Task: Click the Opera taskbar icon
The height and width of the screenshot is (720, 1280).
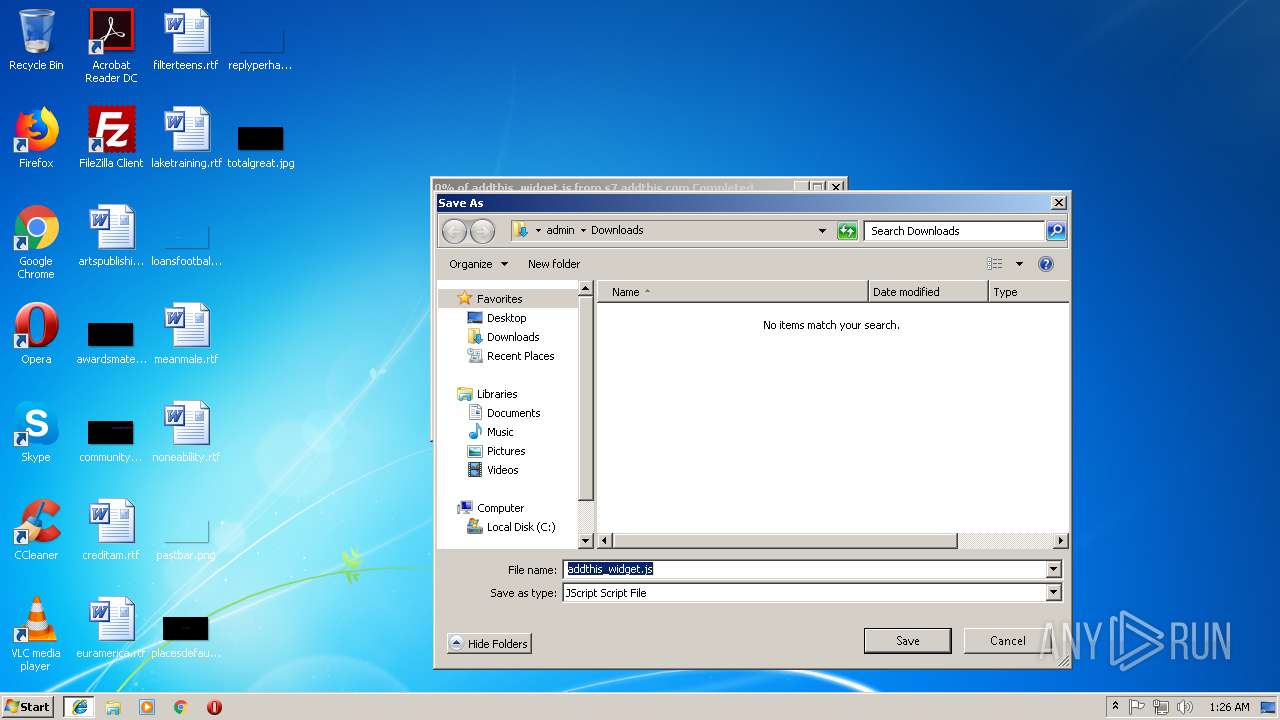Action: coord(214,707)
